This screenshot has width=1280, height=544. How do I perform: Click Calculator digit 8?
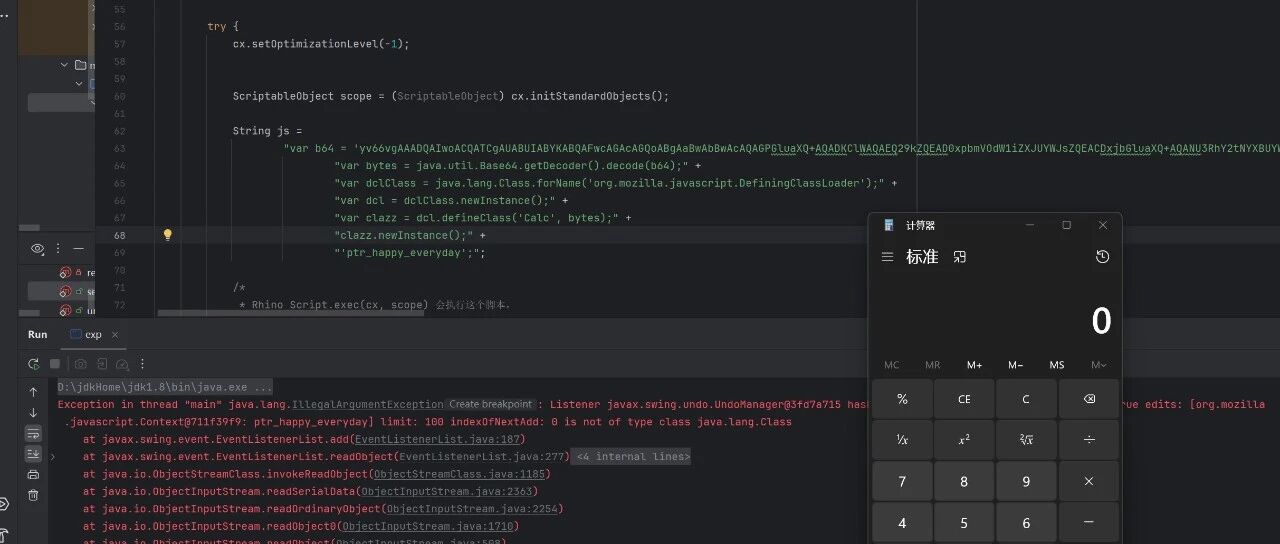pos(964,481)
